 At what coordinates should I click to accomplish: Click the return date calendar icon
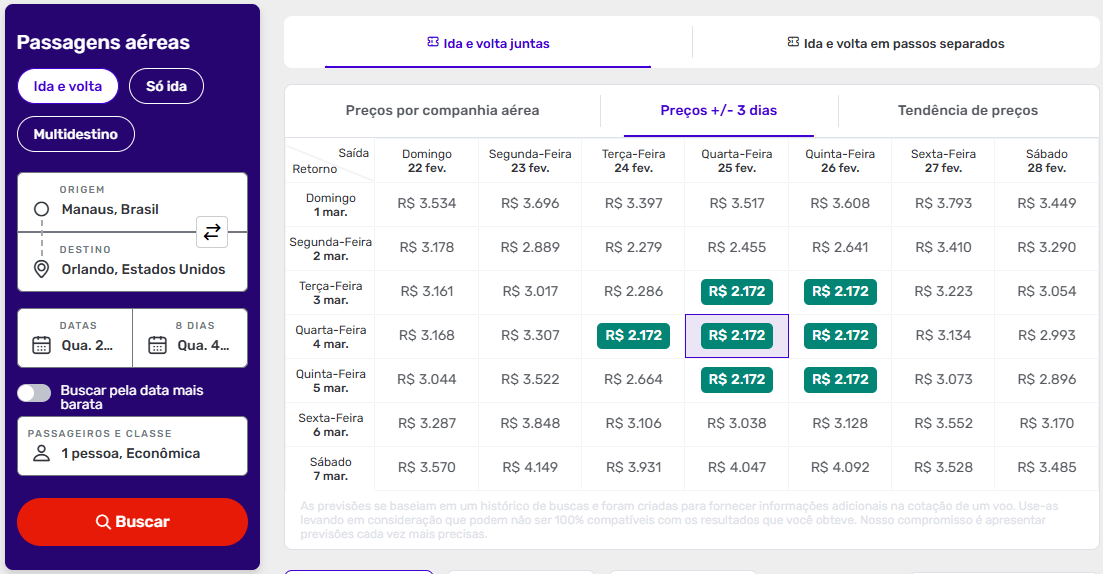tap(157, 345)
